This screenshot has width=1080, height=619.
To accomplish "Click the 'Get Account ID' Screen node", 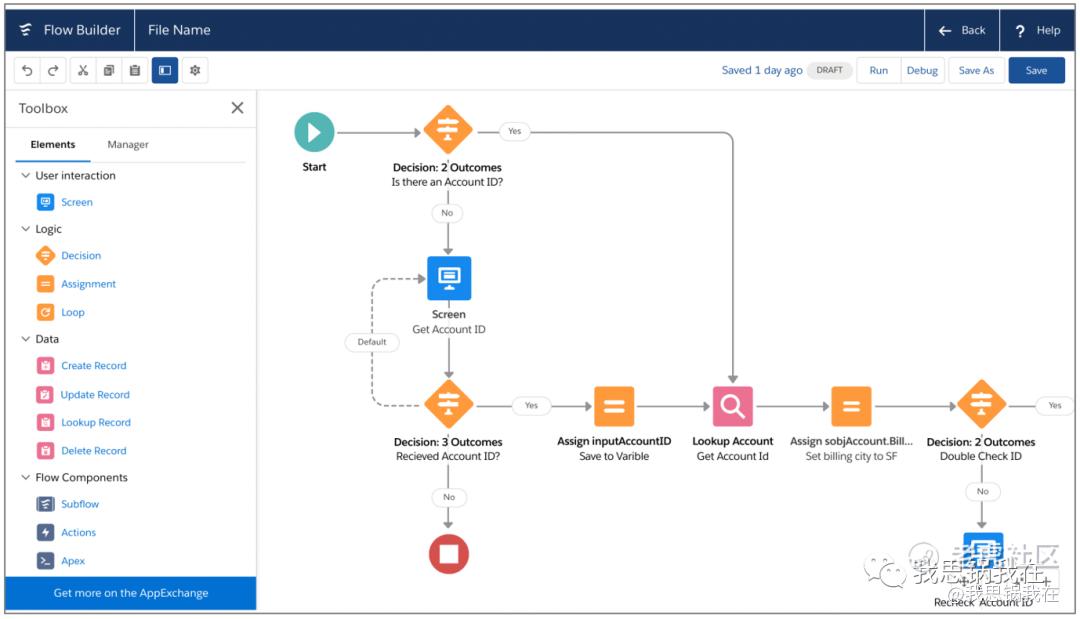I will coord(449,278).
